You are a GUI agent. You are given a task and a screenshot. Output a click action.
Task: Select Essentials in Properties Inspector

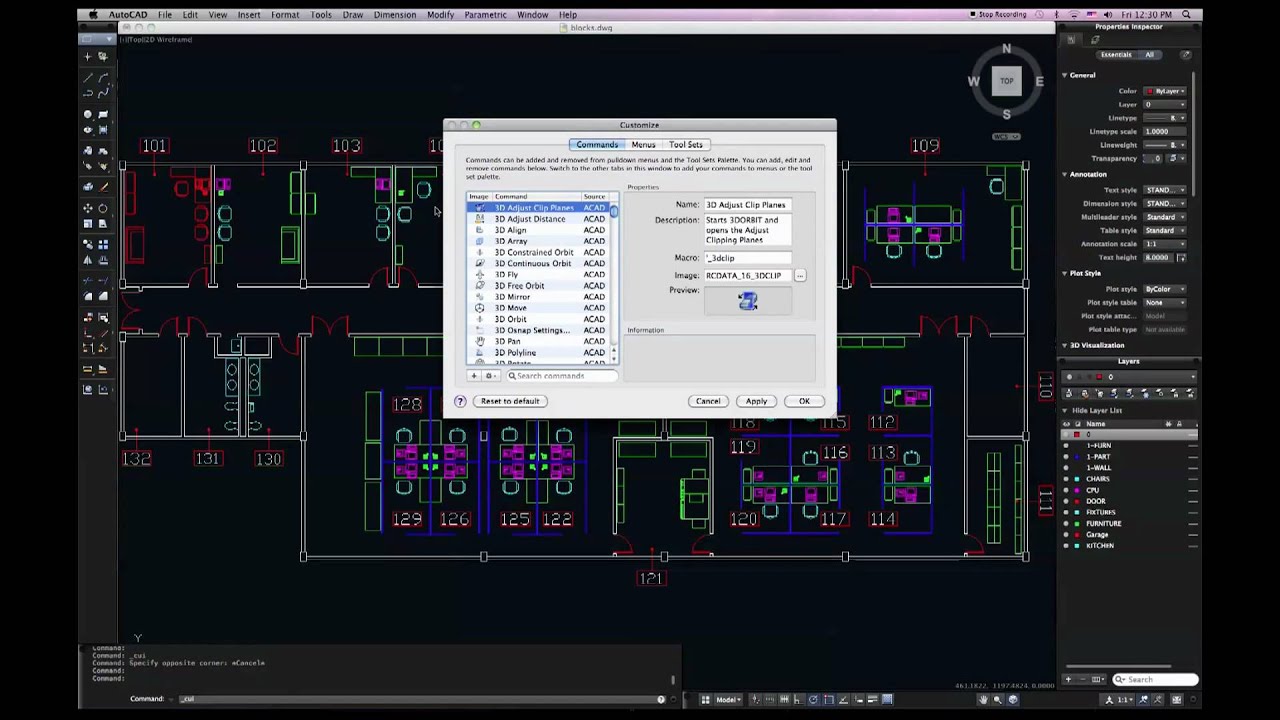1116,55
